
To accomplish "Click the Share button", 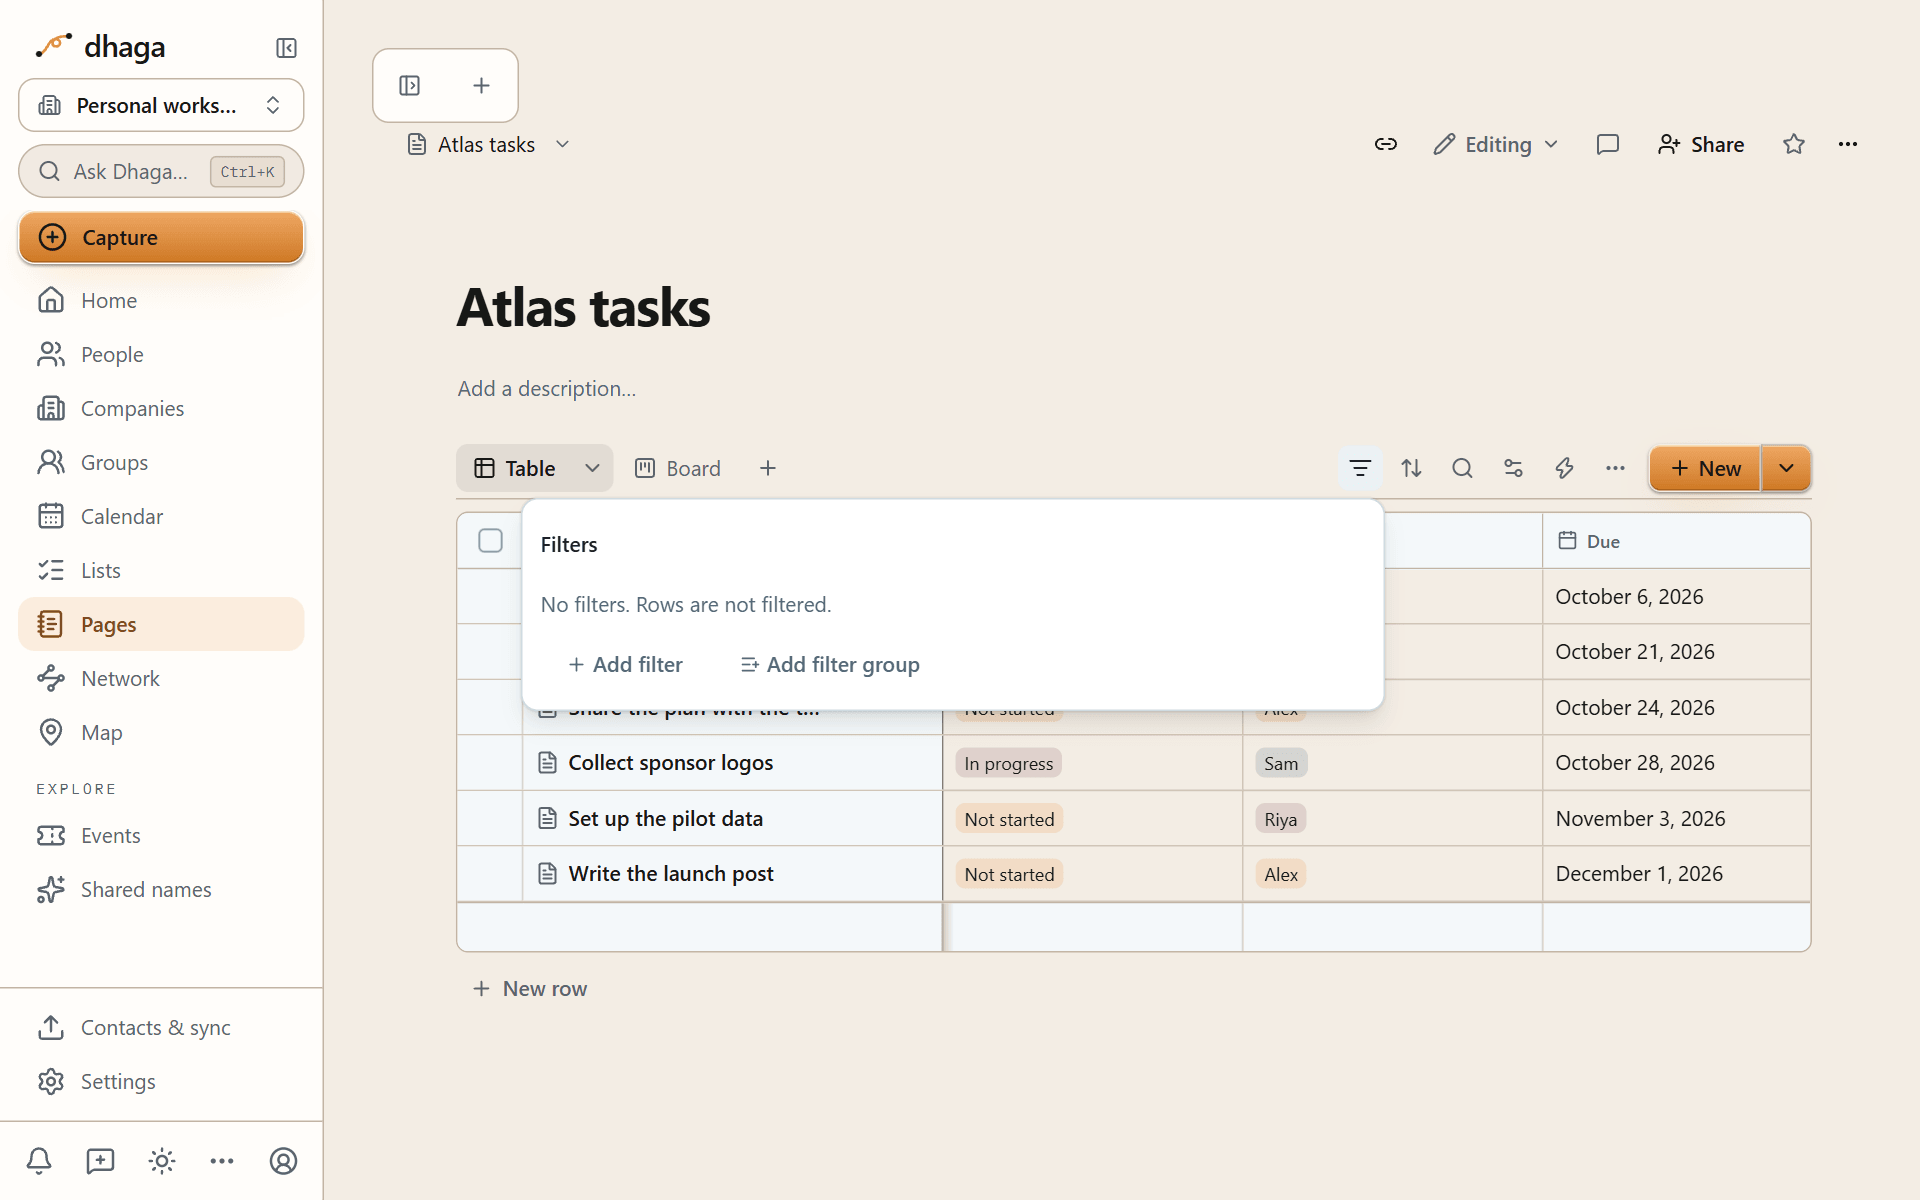I will [x=1701, y=144].
